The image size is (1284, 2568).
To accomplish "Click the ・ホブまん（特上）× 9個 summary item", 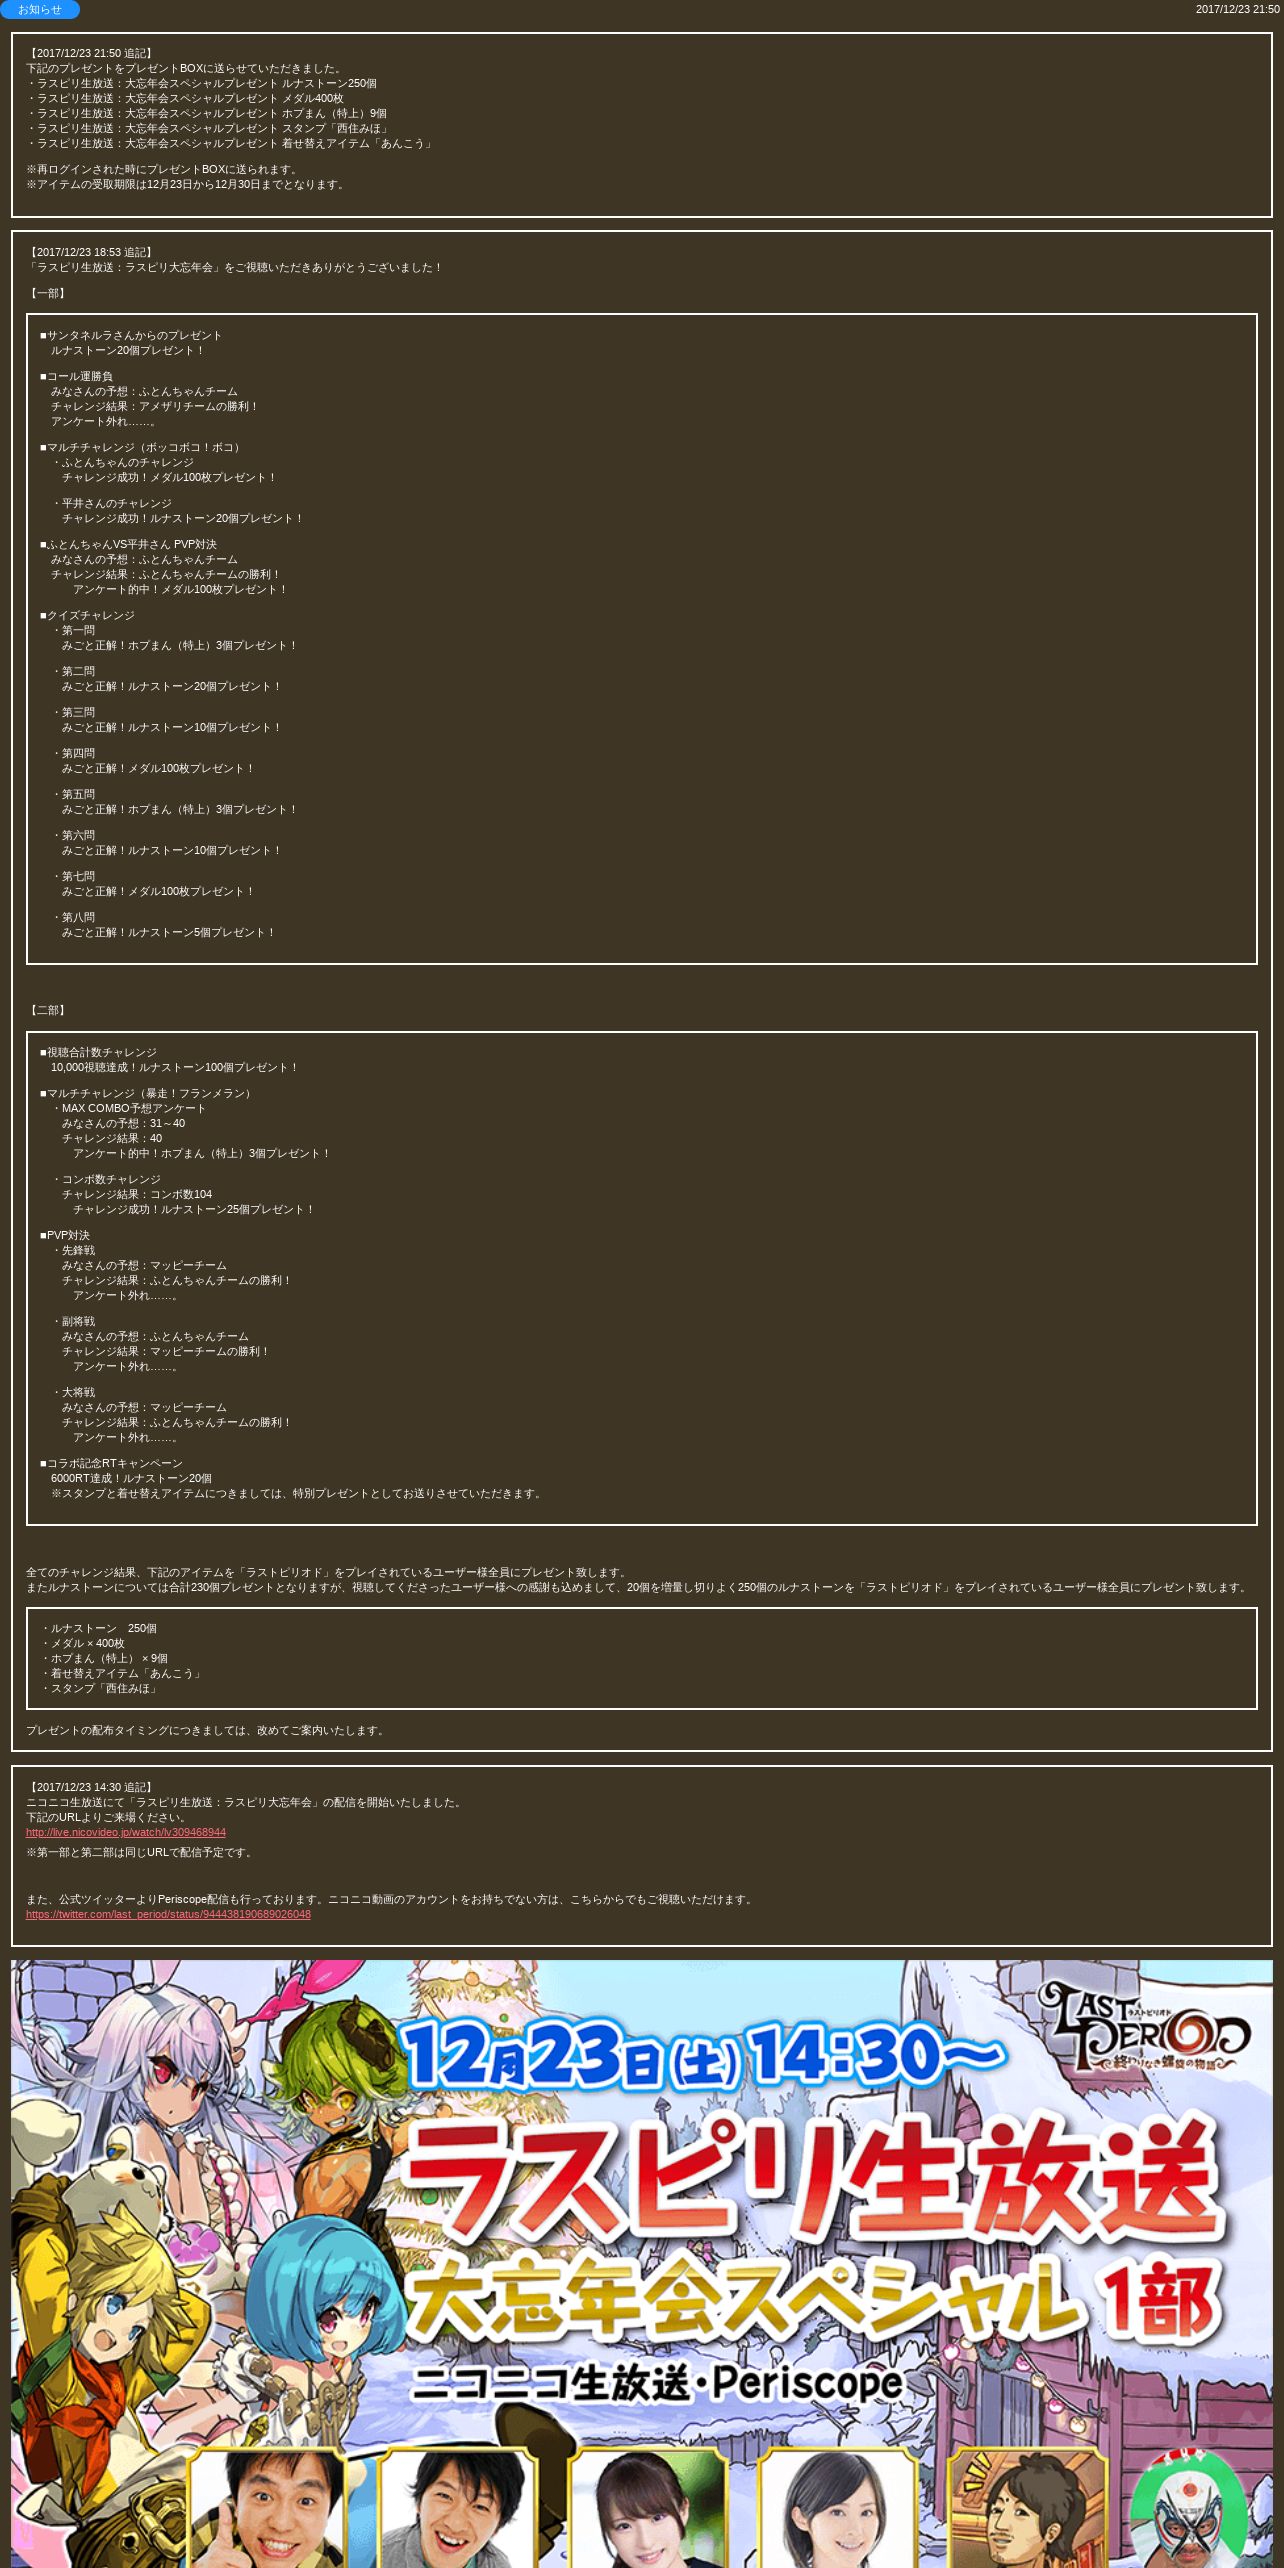I will 104,1658.
